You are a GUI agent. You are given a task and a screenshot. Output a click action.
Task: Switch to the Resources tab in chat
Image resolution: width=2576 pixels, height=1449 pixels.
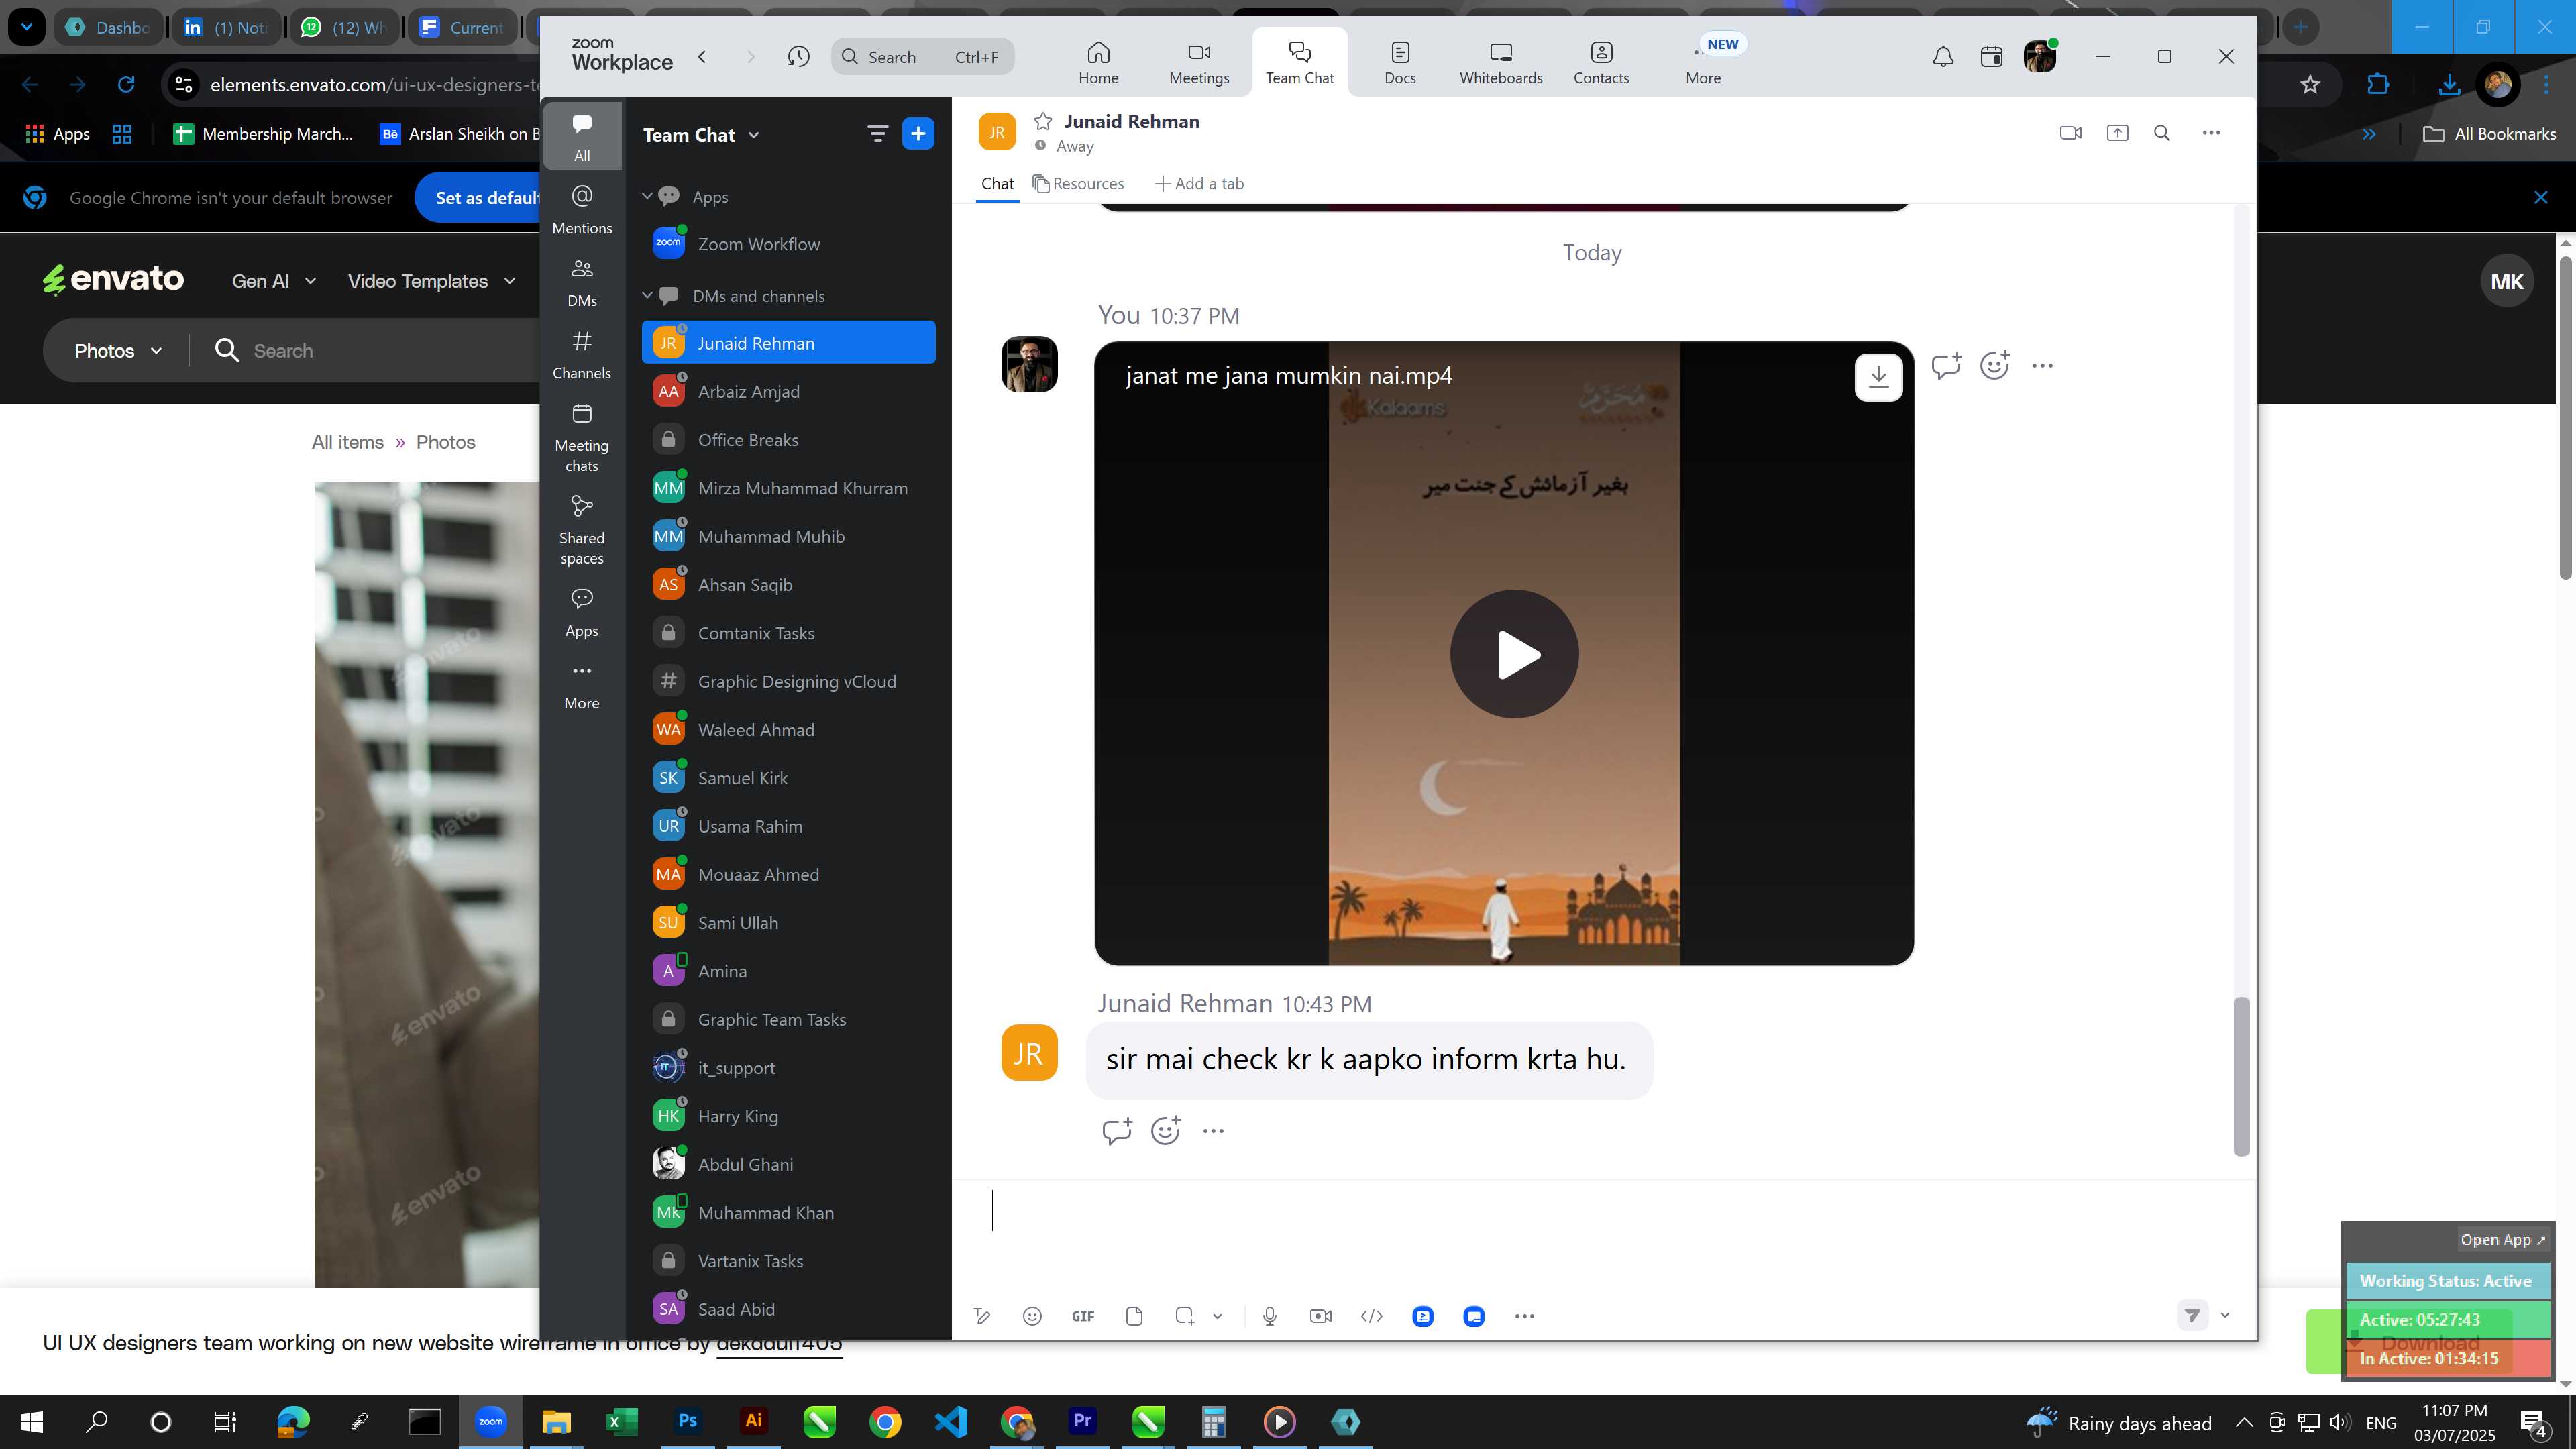point(1078,183)
